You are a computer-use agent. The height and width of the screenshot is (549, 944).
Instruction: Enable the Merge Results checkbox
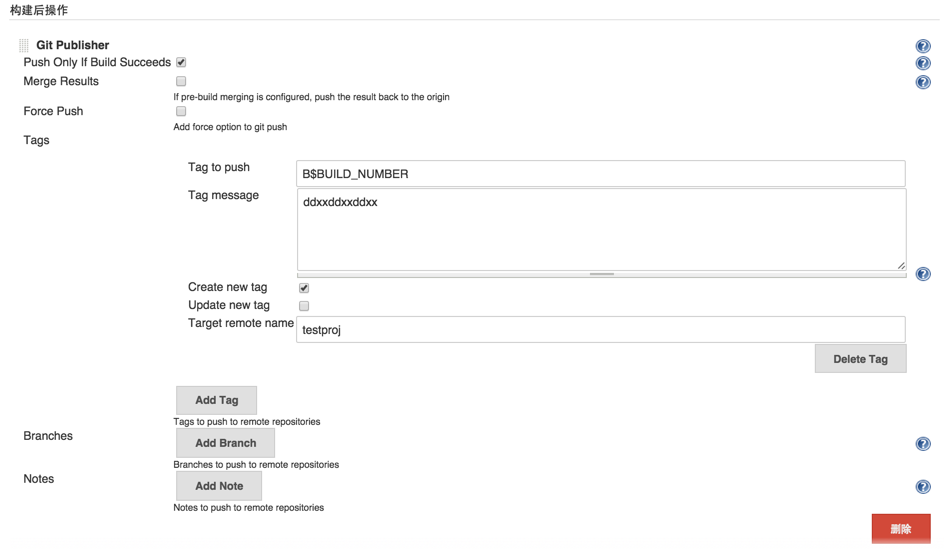coord(181,81)
